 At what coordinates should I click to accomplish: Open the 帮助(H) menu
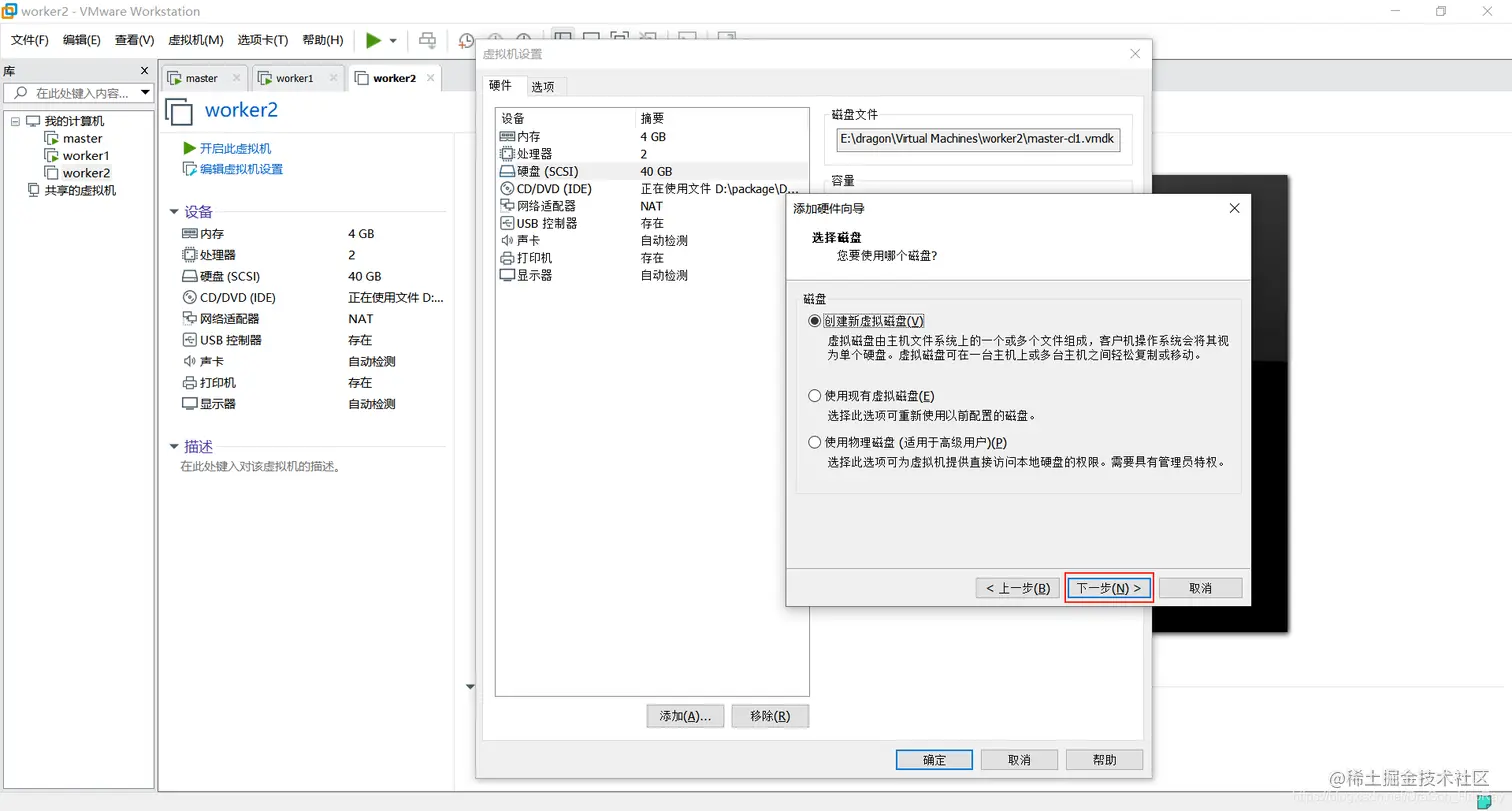321,40
